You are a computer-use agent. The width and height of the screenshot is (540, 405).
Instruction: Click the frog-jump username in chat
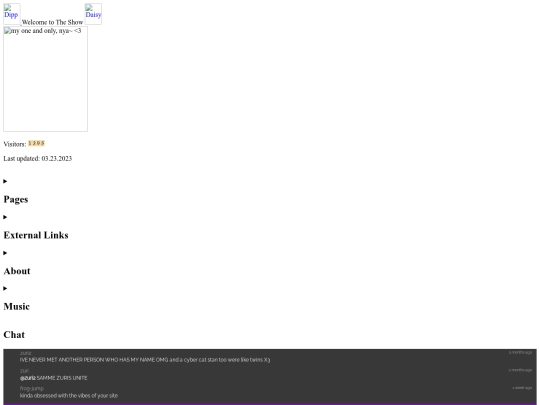[x=32, y=388]
